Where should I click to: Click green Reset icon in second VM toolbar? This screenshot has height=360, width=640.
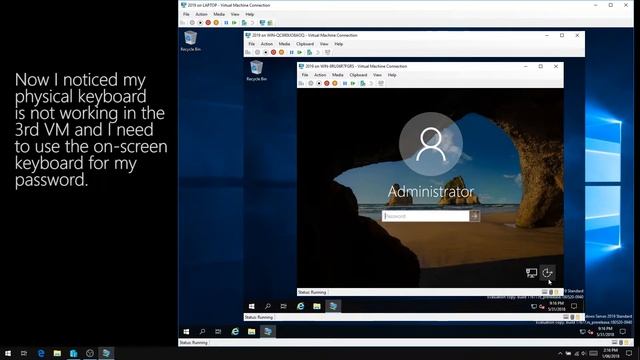click(x=300, y=52)
